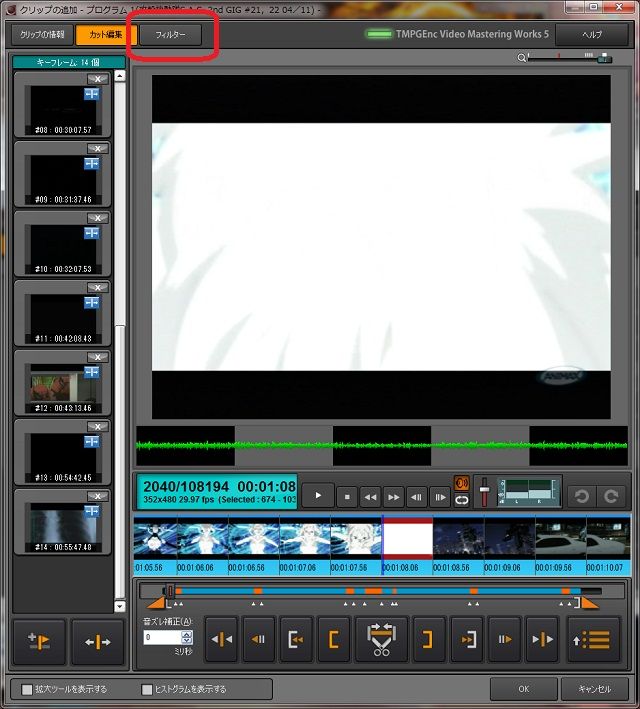The image size is (640, 709).
Task: Step forward one frame in transport controls
Action: (x=440, y=497)
